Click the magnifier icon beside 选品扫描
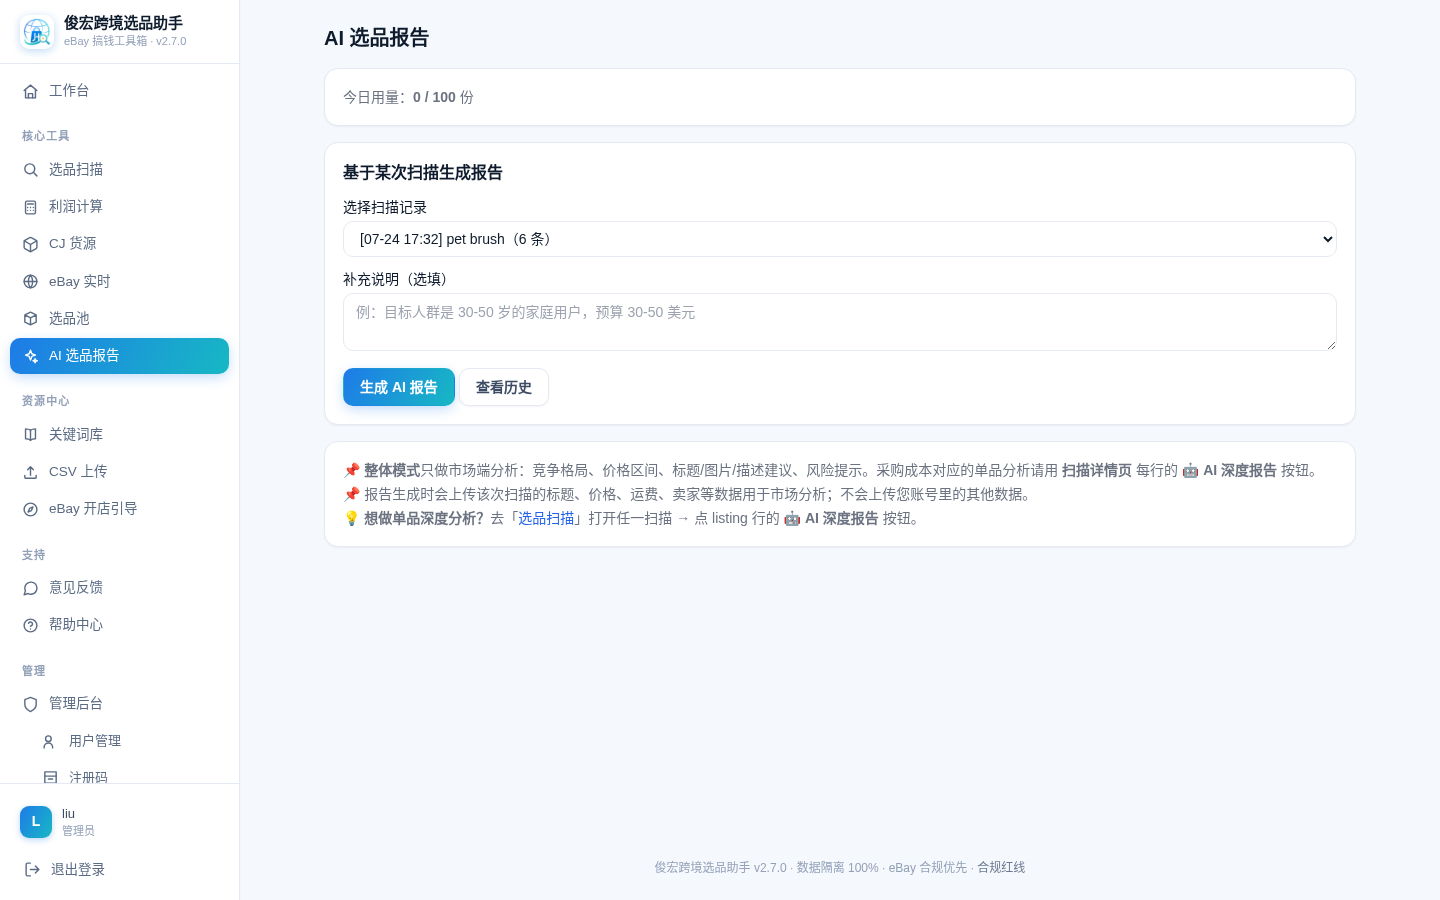1440x900 pixels. coord(30,170)
